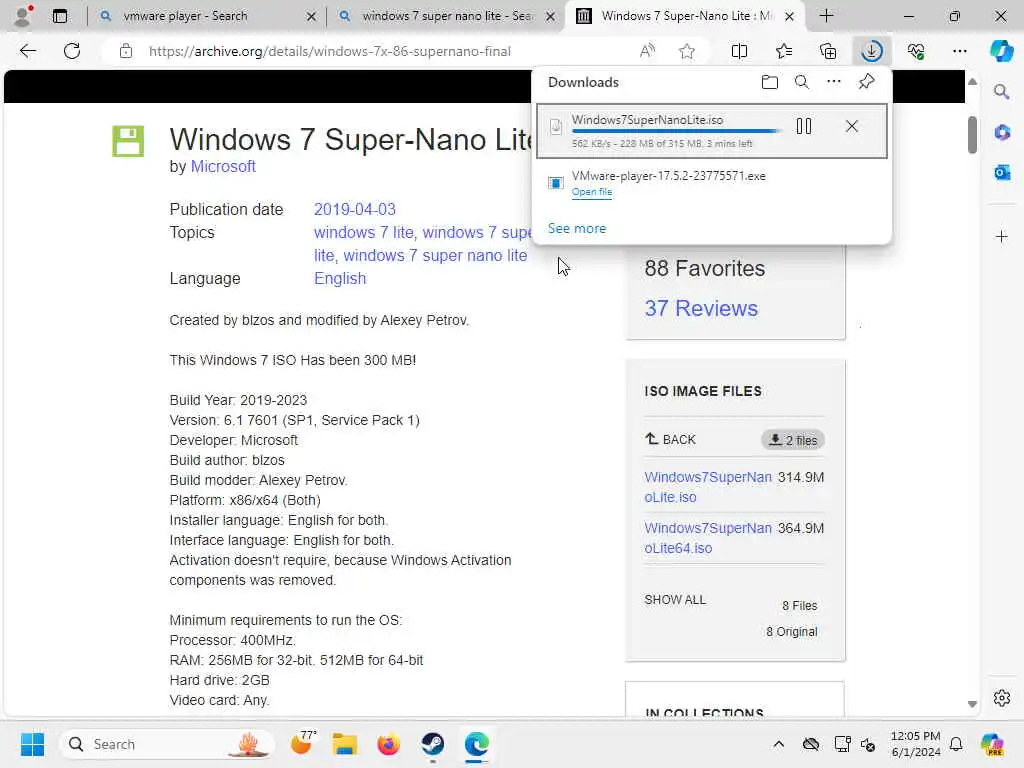This screenshot has width=1024, height=768.
Task: Open downloads folder icon in Downloads panel
Action: point(770,82)
